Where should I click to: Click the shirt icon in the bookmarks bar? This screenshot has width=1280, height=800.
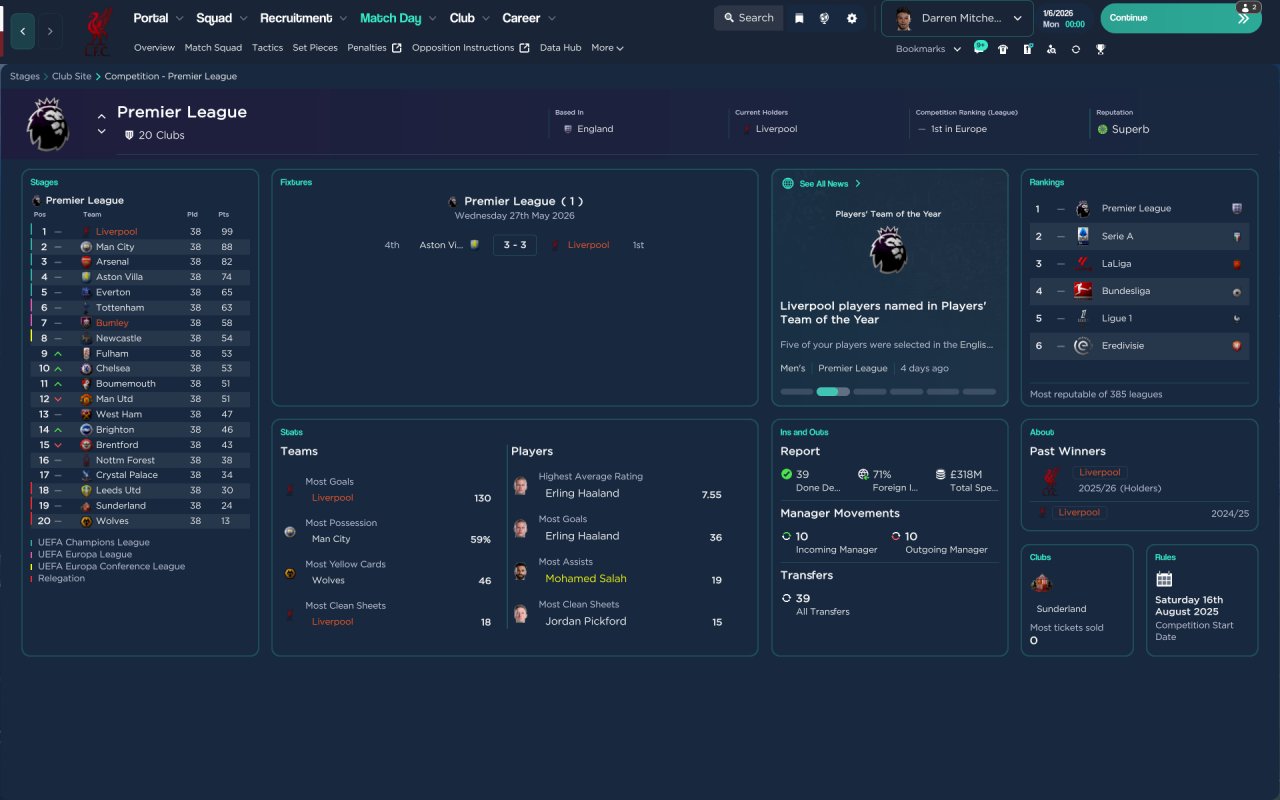coord(1003,49)
